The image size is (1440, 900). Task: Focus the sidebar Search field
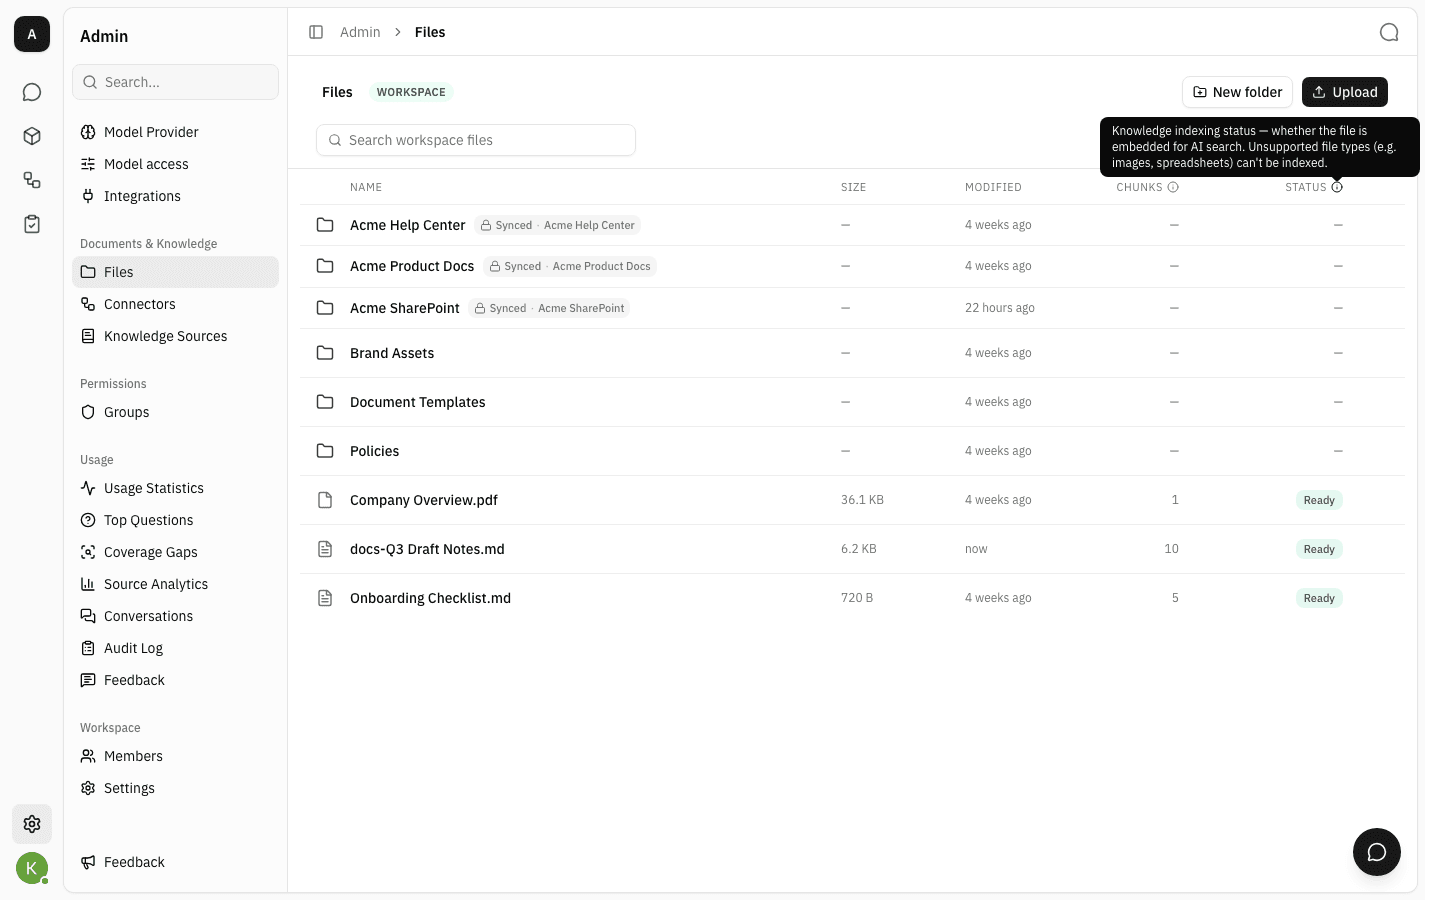175,82
